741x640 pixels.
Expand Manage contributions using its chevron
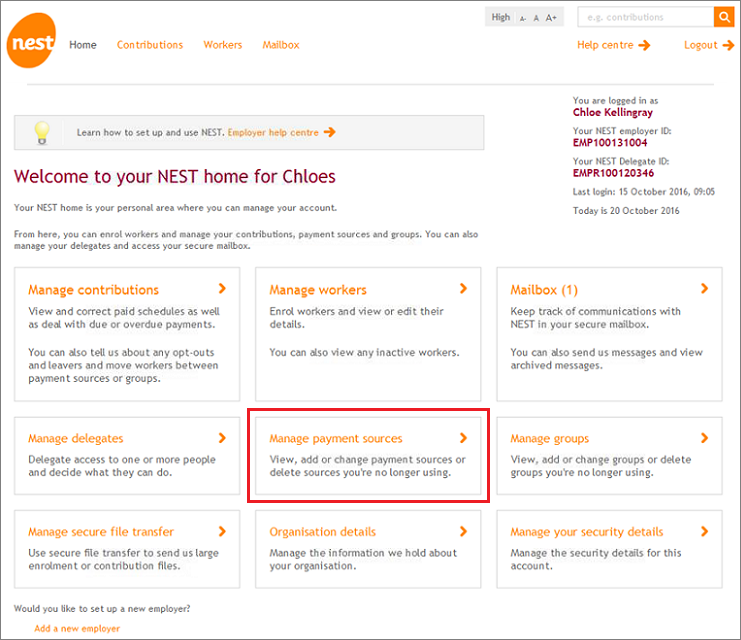[x=222, y=289]
